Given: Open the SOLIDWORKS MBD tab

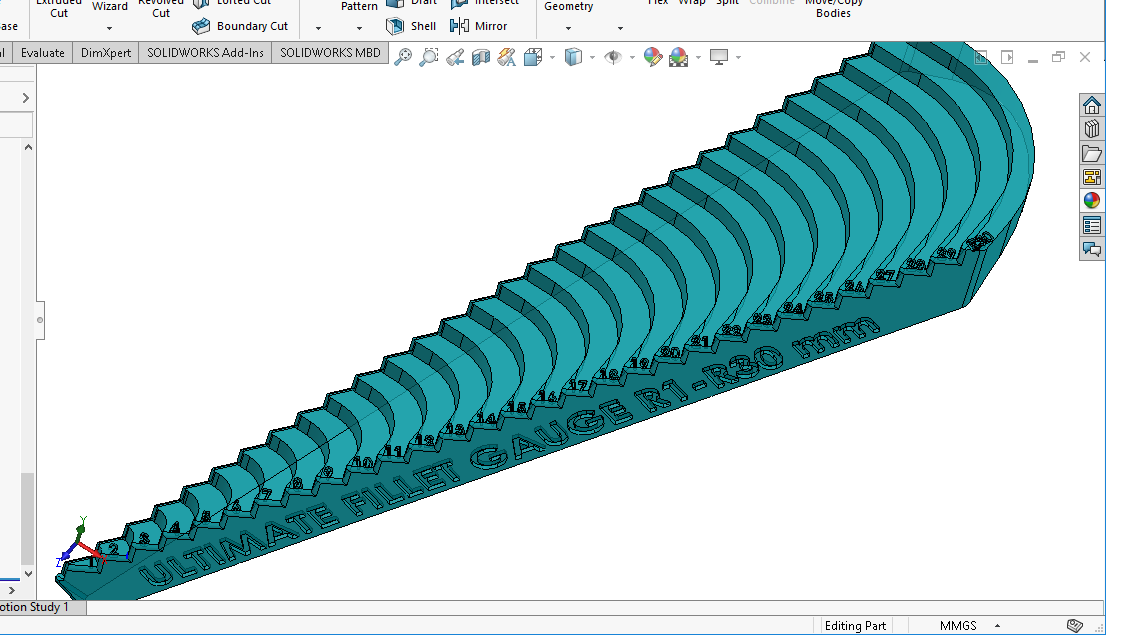Looking at the screenshot, I should coord(330,52).
